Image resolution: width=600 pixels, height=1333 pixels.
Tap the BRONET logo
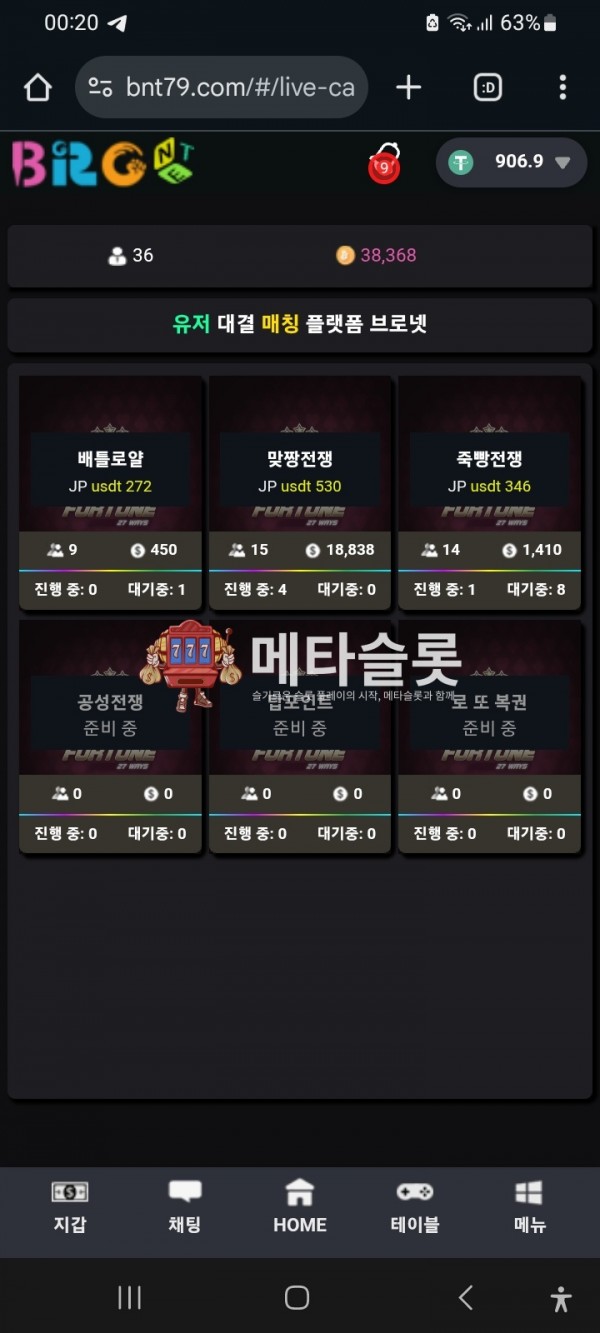103,163
